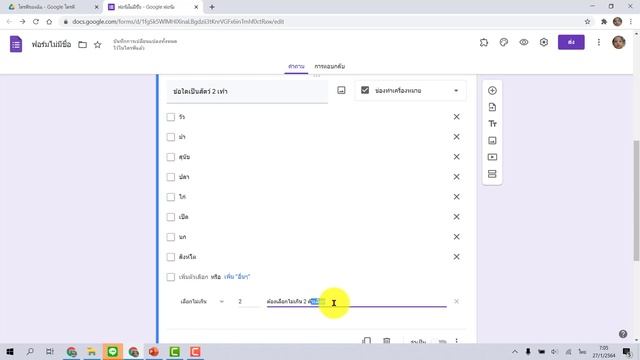Open the Google Forms home icon
Viewport: 640px width, 360px height.
click(16, 44)
